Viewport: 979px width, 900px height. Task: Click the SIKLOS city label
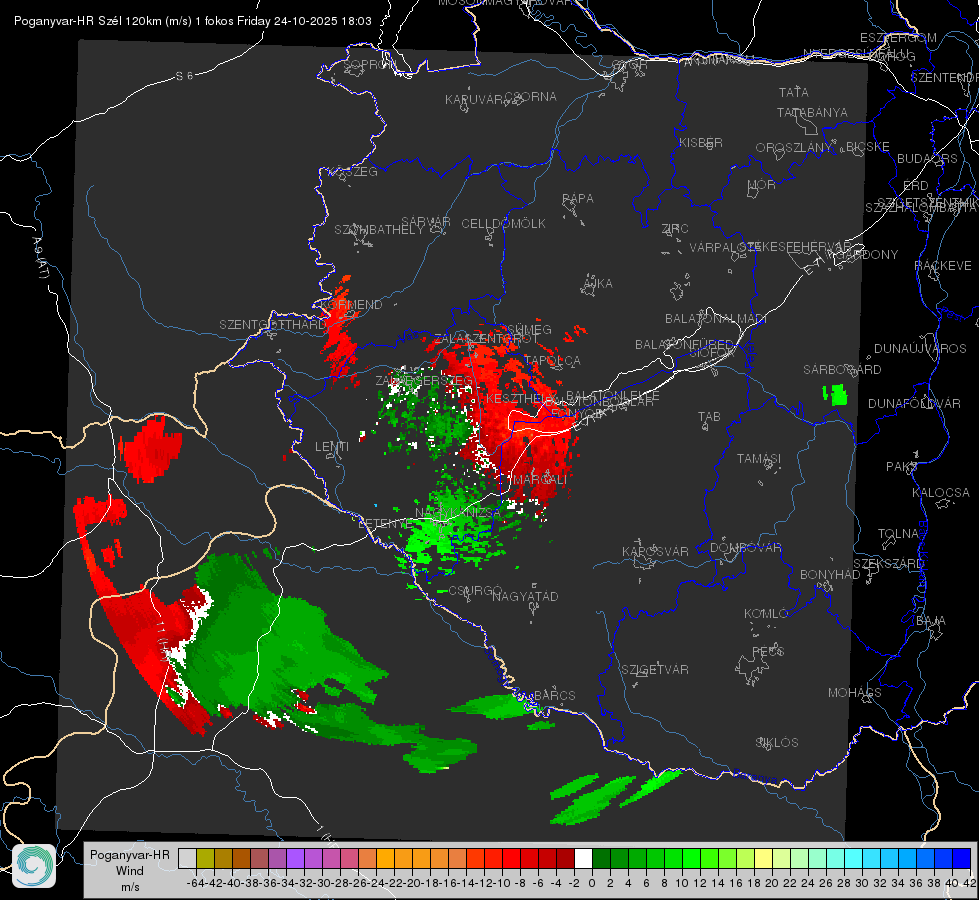point(777,743)
